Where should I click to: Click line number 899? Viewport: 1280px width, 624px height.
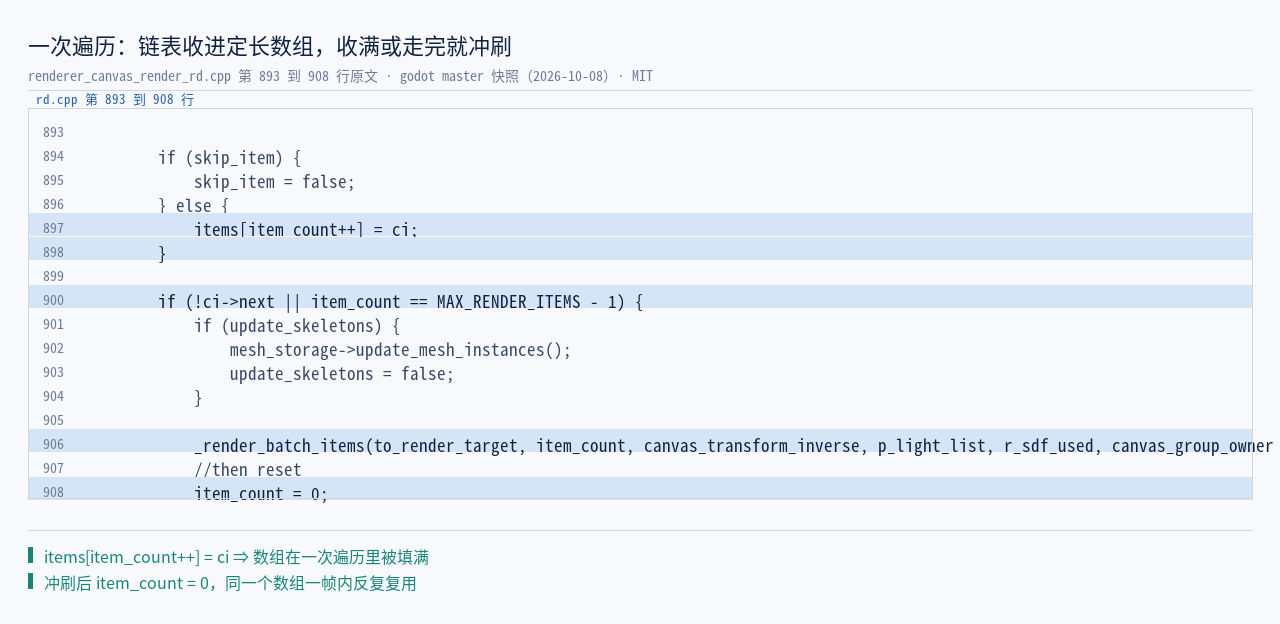click(x=53, y=277)
